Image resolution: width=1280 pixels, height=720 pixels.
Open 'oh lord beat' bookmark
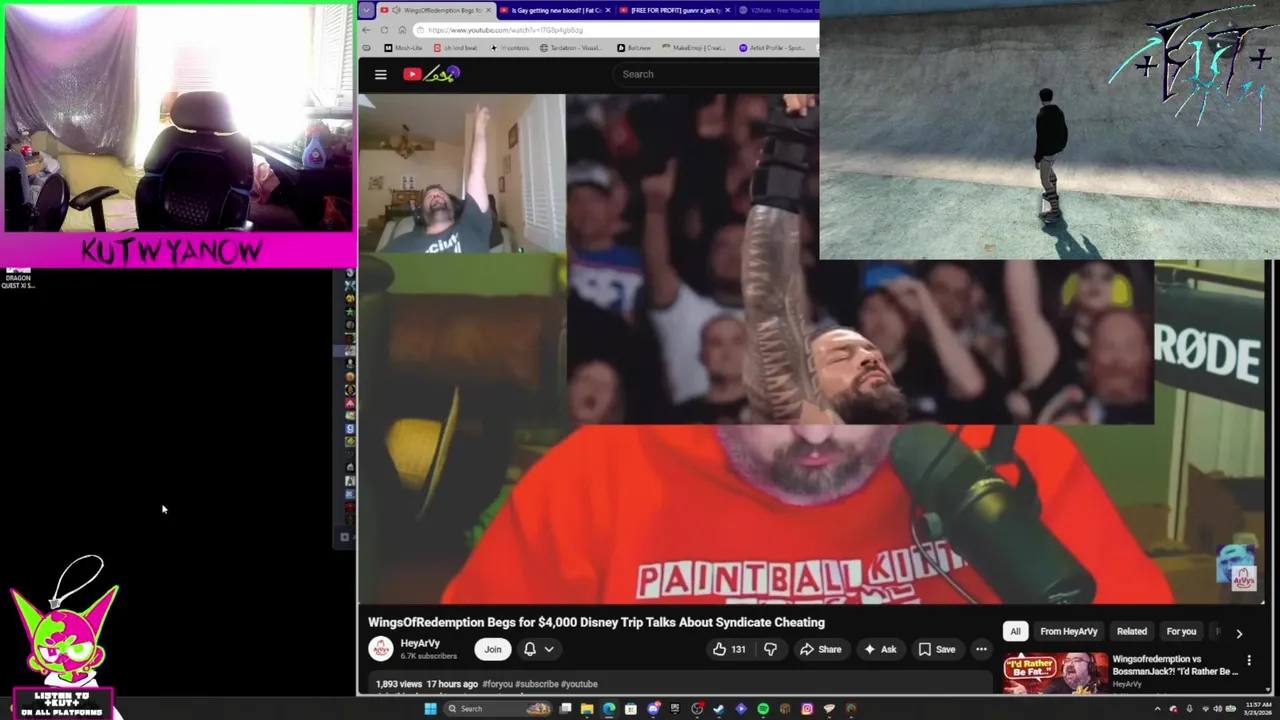point(455,48)
